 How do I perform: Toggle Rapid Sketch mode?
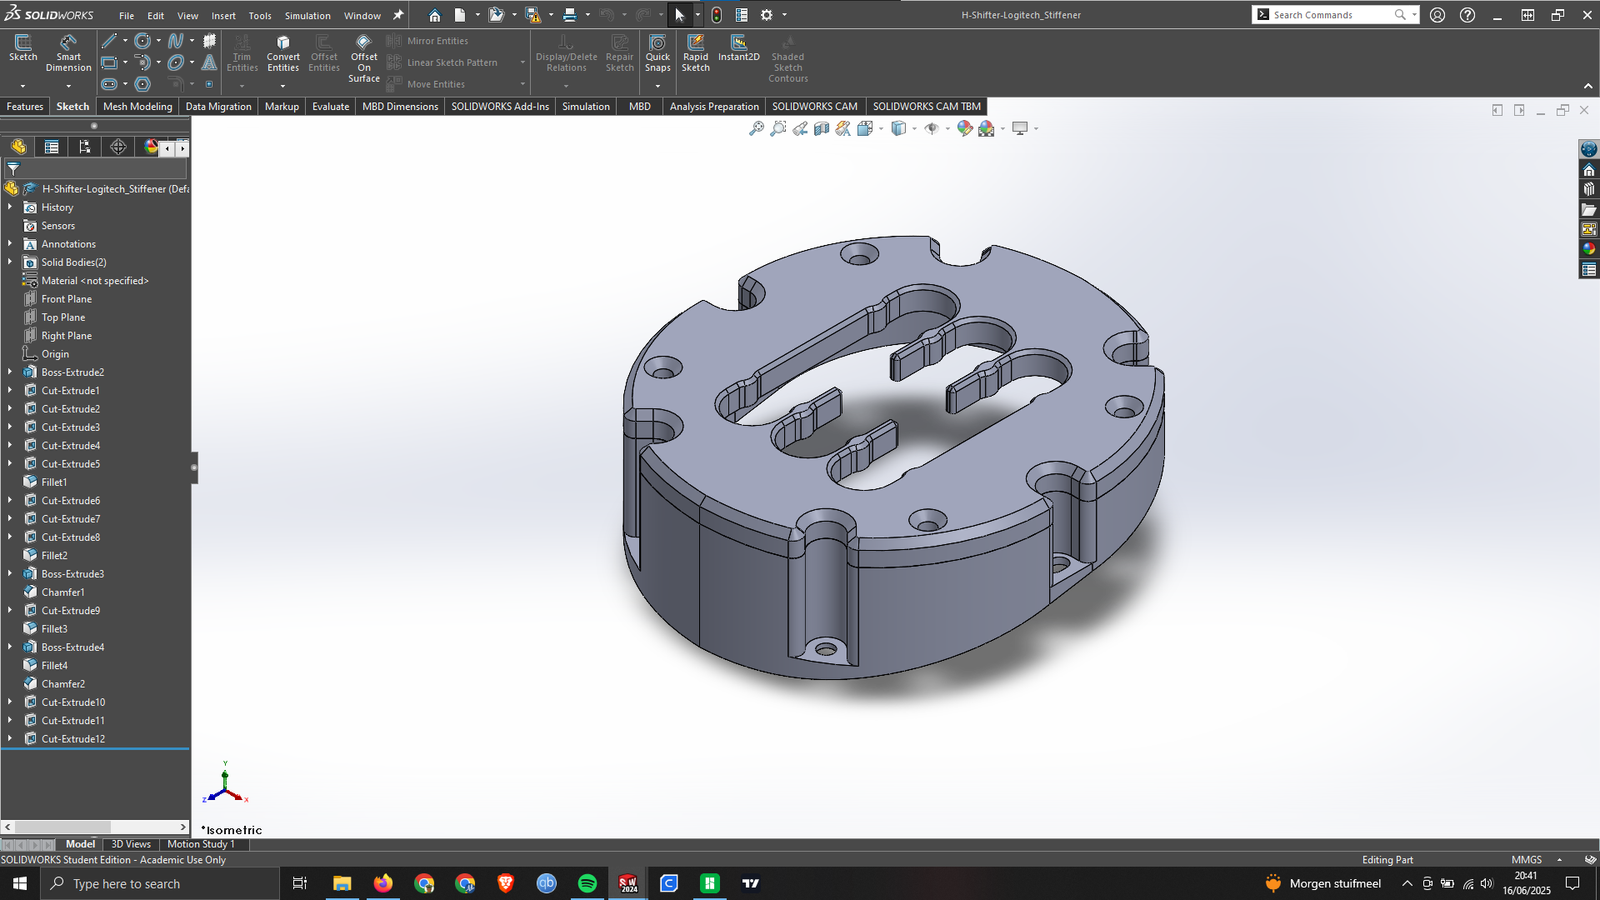(695, 48)
